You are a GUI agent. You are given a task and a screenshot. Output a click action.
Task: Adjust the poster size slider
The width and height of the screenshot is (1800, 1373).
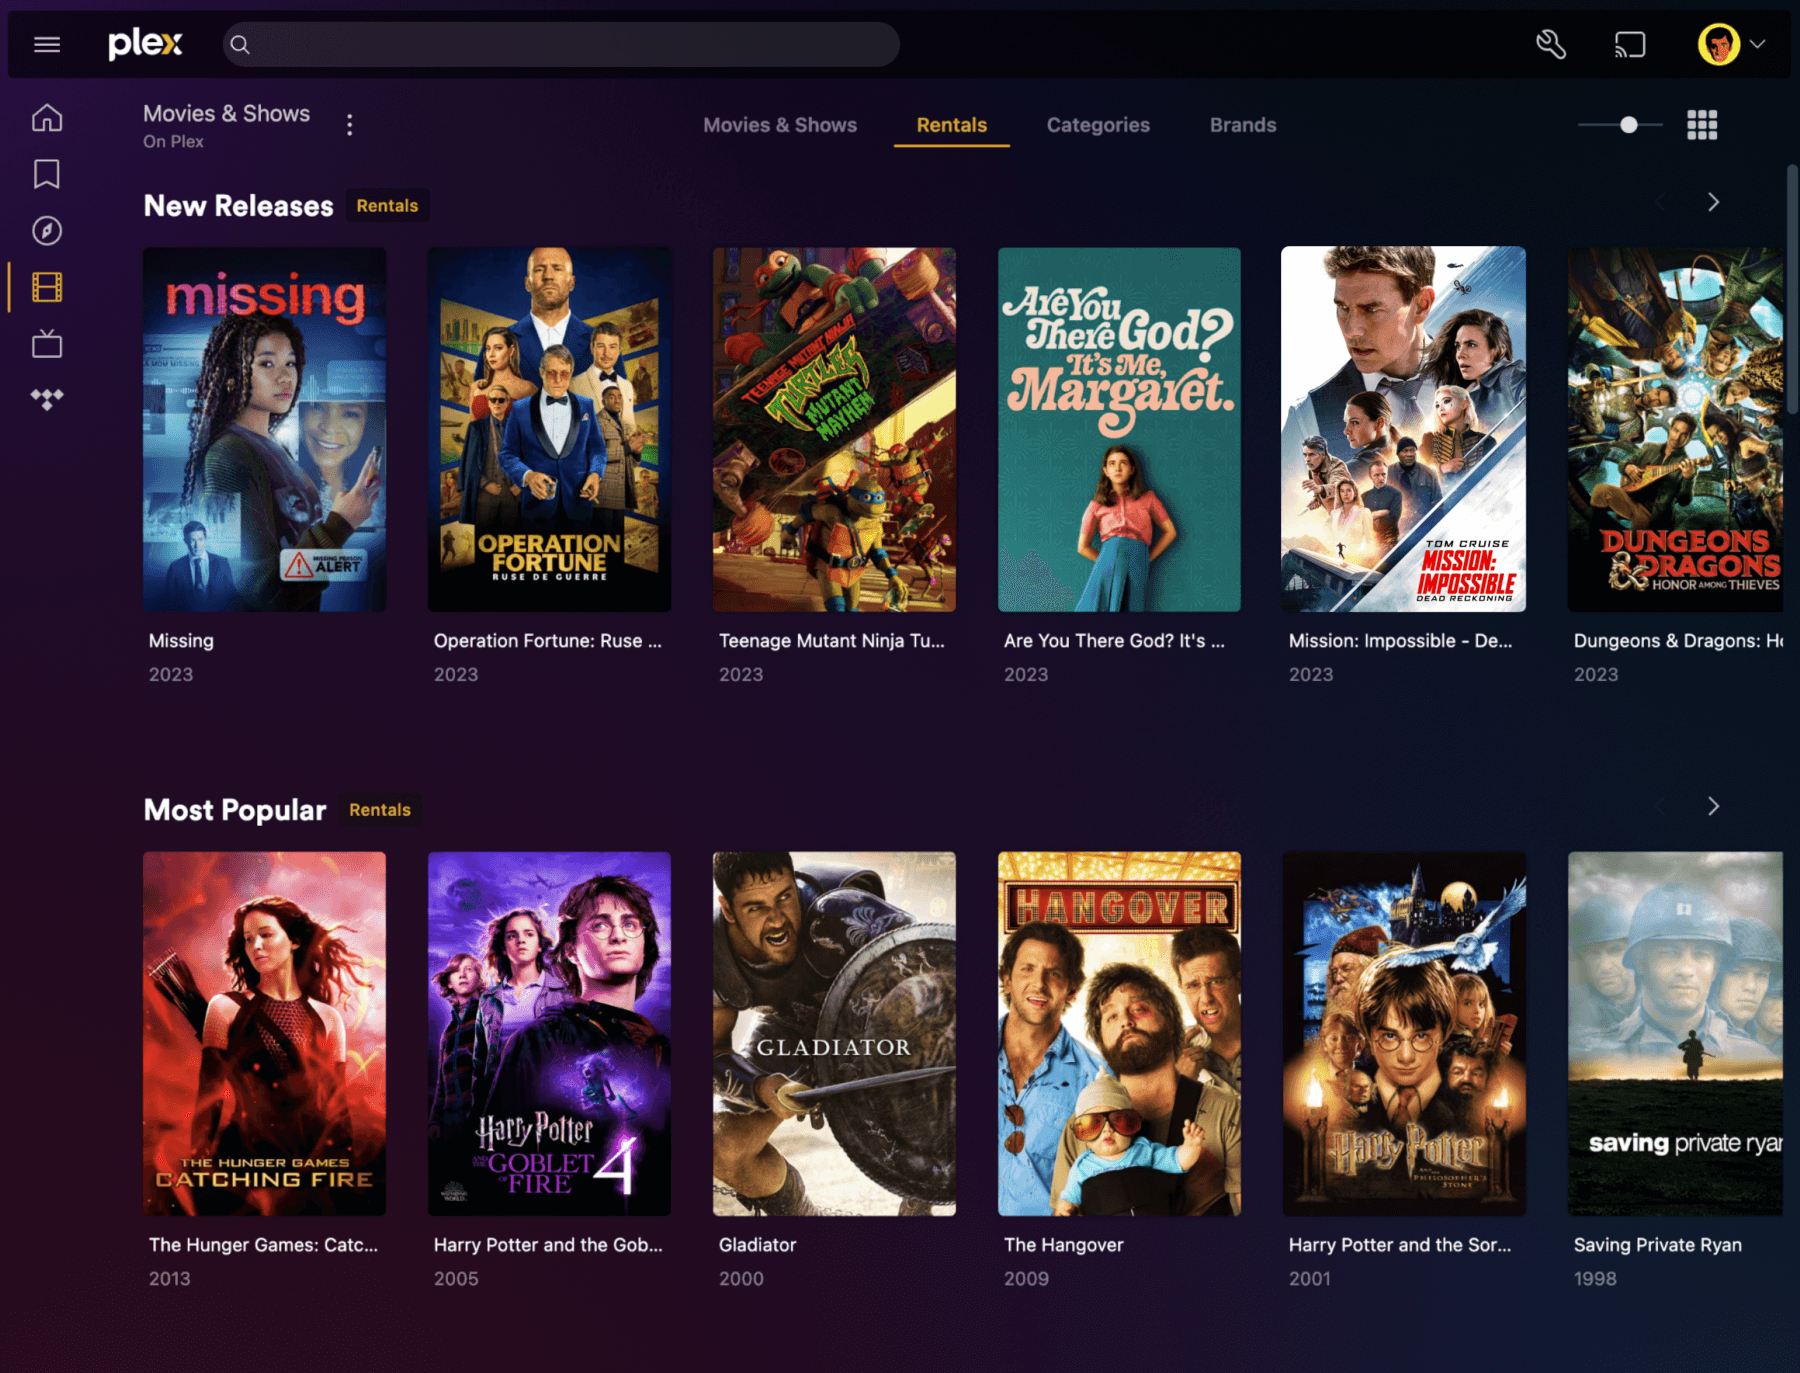coord(1621,125)
